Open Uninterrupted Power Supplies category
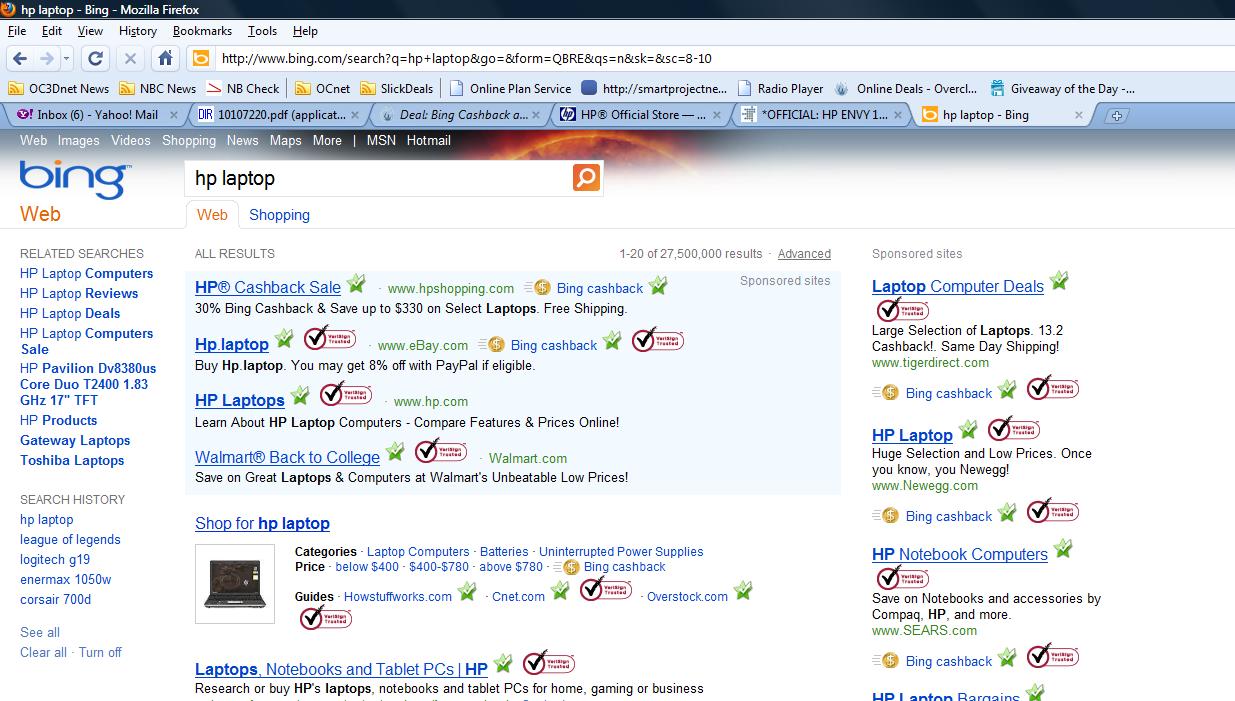Screen dimensions: 1235x701 [x=621, y=552]
